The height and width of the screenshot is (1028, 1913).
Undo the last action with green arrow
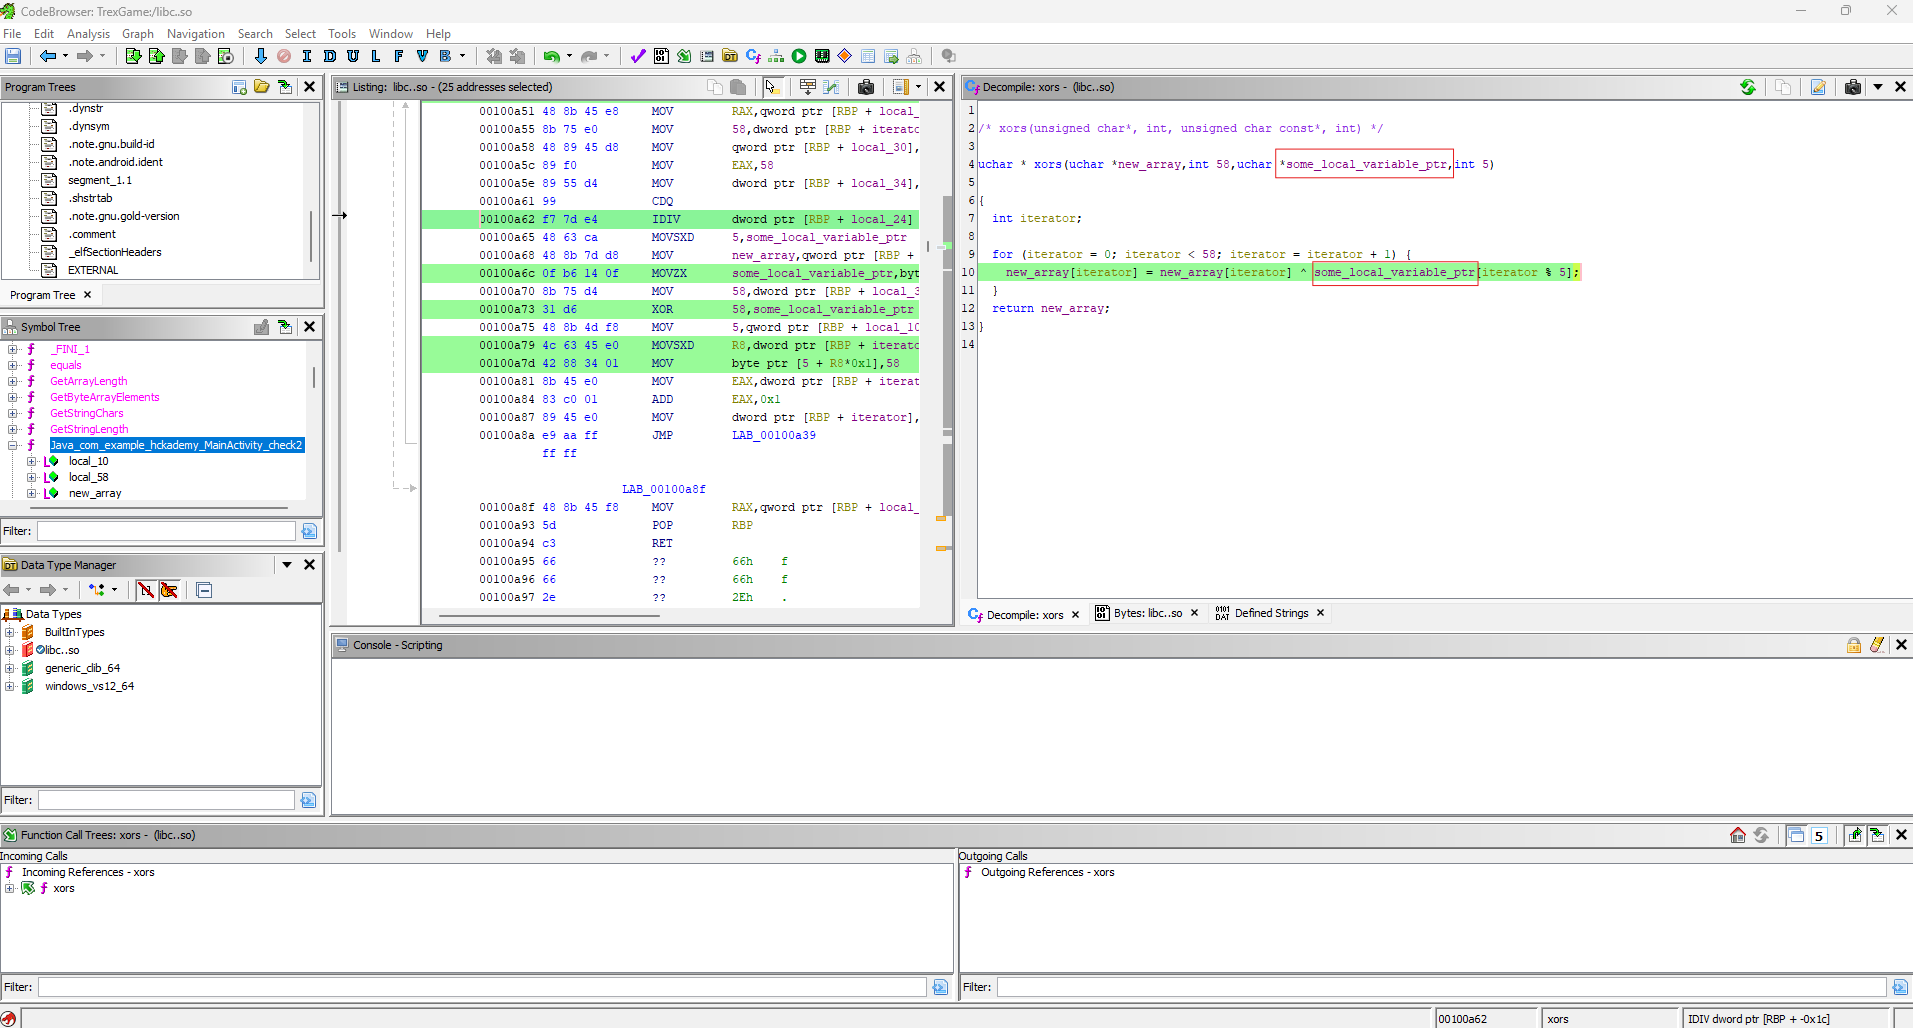(x=551, y=56)
